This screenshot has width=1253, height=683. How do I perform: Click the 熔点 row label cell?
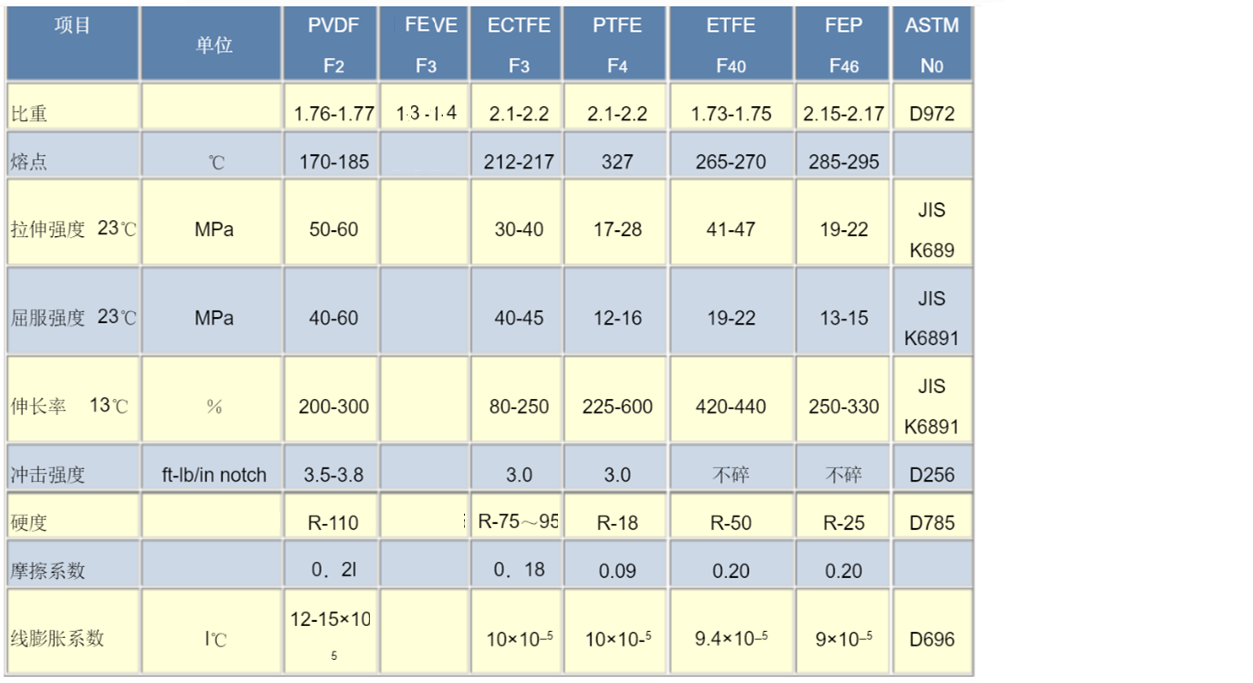click(30, 161)
